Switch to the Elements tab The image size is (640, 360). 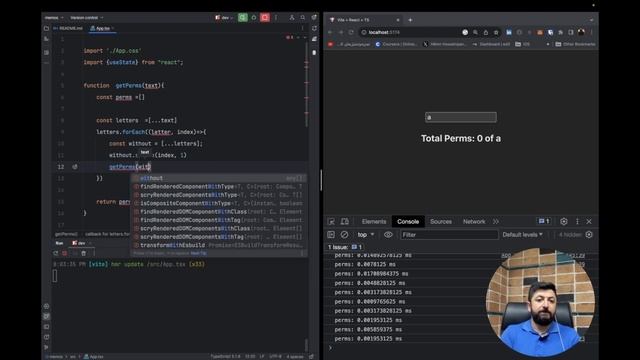tap(373, 222)
